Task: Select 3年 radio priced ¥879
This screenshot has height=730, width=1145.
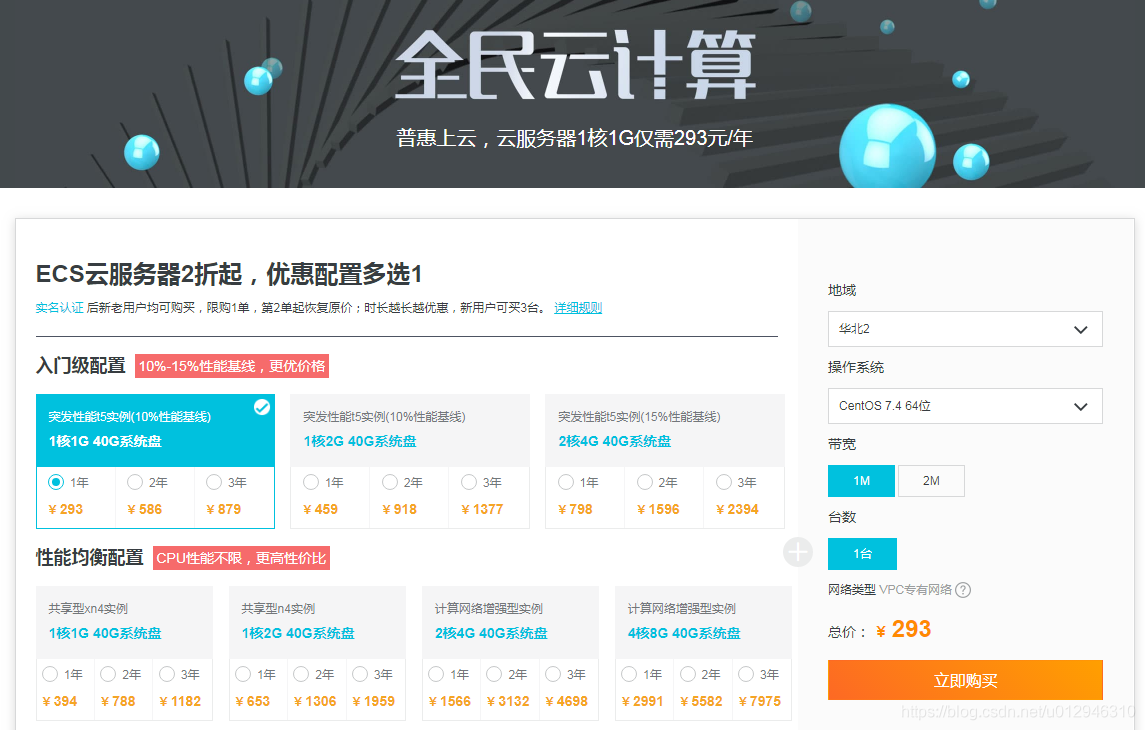Action: point(213,482)
